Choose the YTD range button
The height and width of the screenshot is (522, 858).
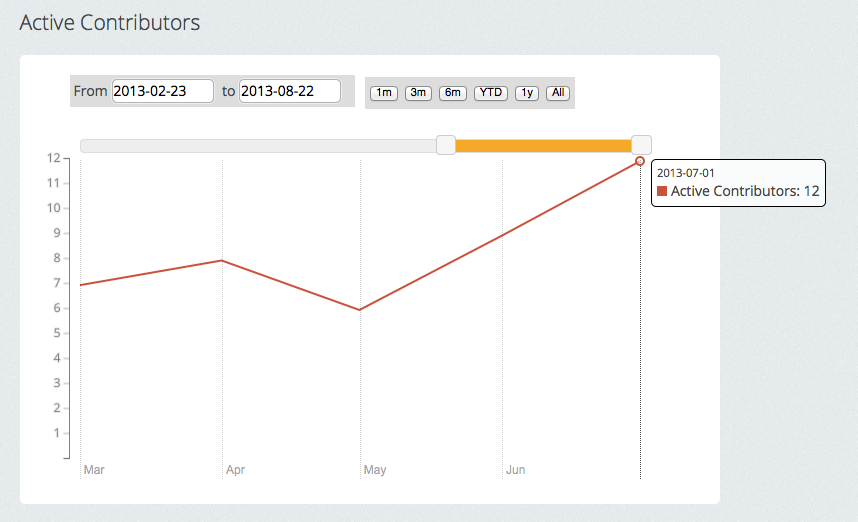tap(491, 92)
